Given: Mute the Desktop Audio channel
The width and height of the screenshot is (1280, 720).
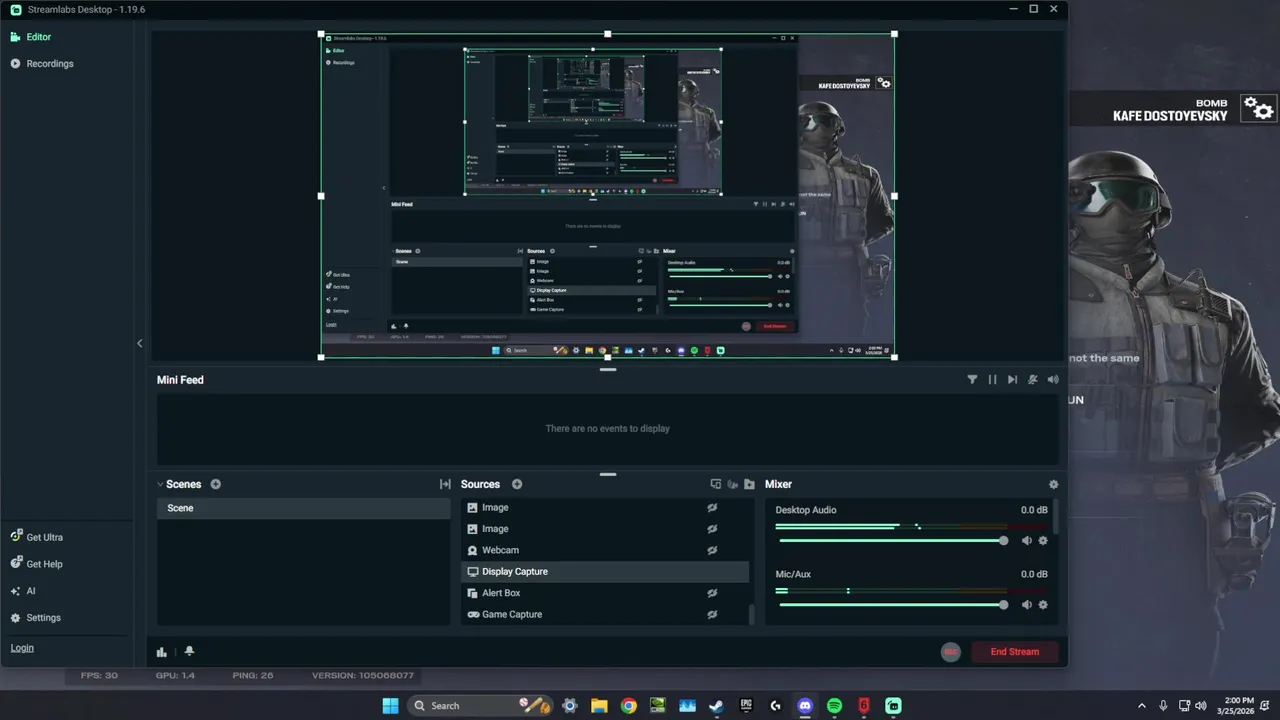Looking at the screenshot, I should tap(1026, 541).
